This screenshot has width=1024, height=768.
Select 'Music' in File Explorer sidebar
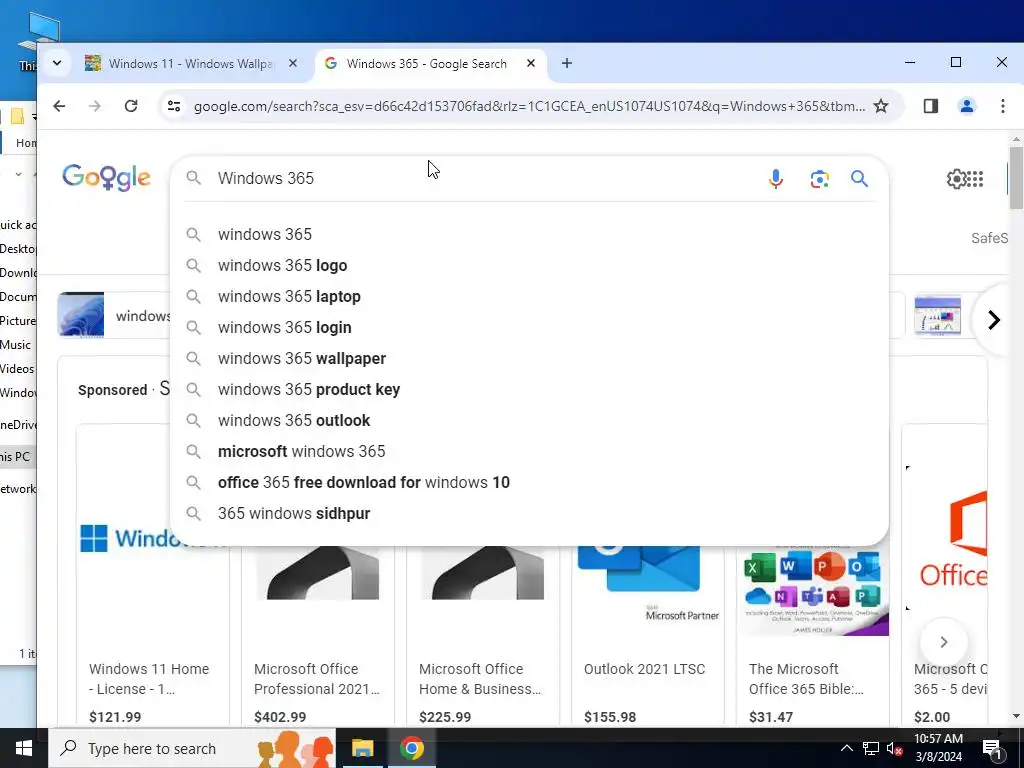pos(16,345)
